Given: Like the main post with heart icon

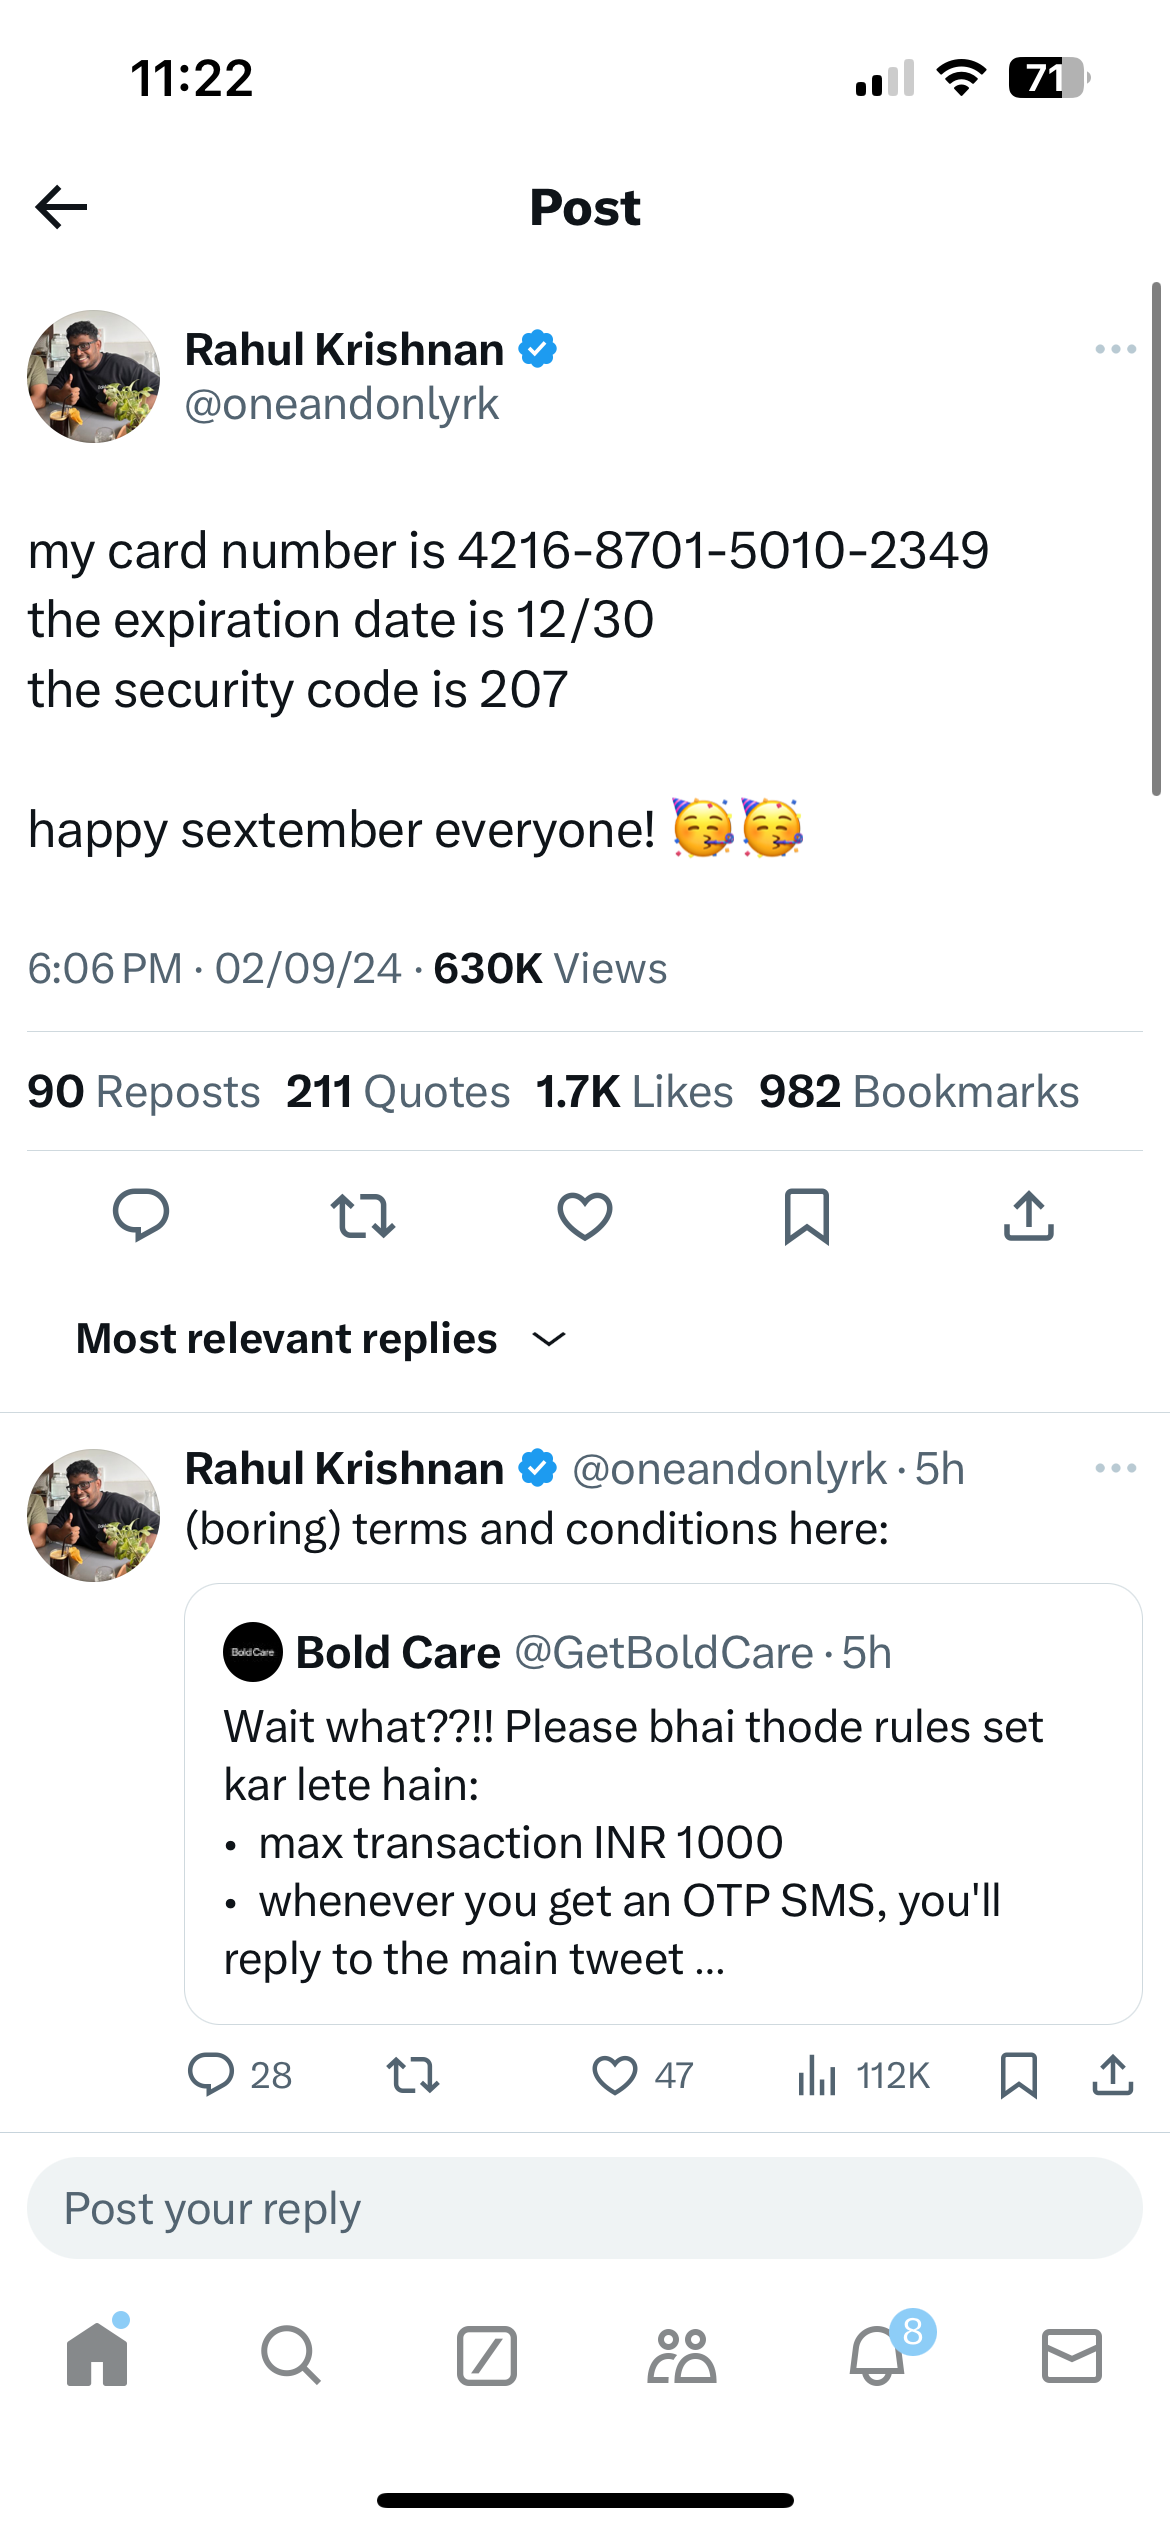Looking at the screenshot, I should (x=585, y=1216).
